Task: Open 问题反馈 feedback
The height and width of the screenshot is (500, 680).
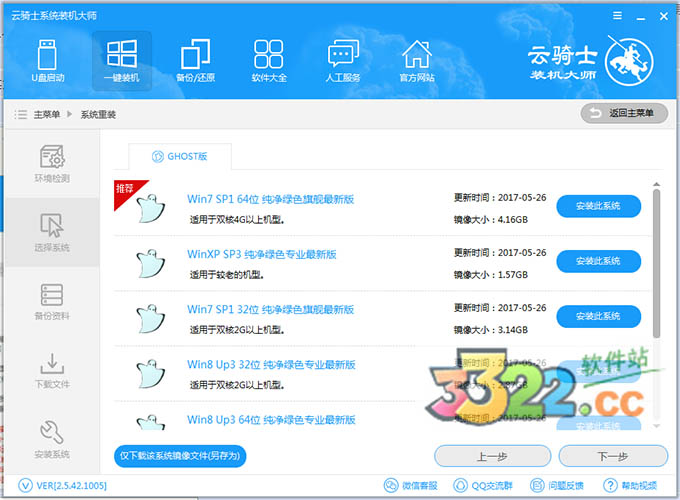Action: click(557, 485)
